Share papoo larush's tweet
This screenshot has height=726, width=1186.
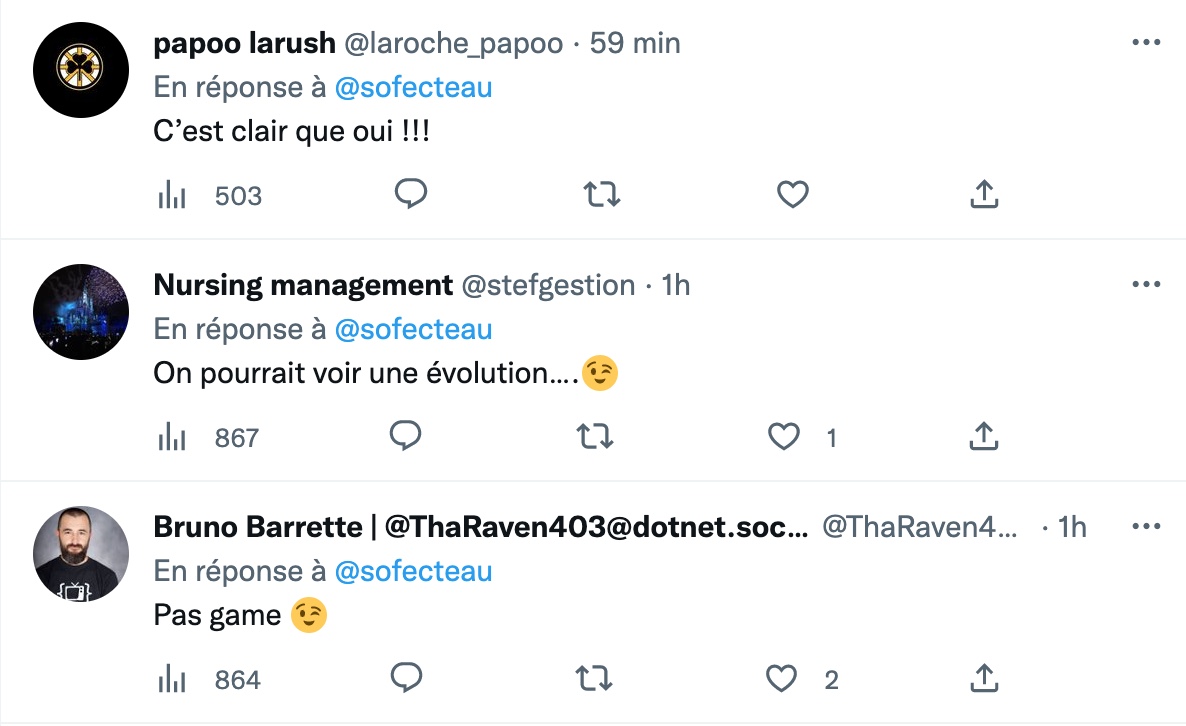click(984, 194)
